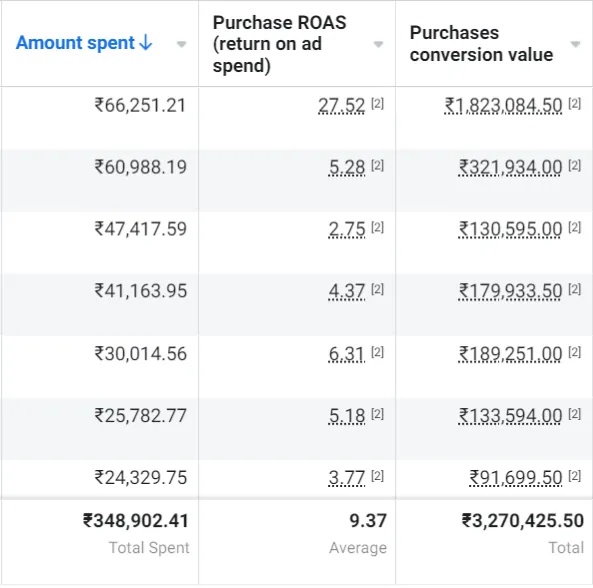Viewport: 593px width, 588px height.
Task: Open the Purchases conversion value dropdown arrow
Action: [575, 45]
